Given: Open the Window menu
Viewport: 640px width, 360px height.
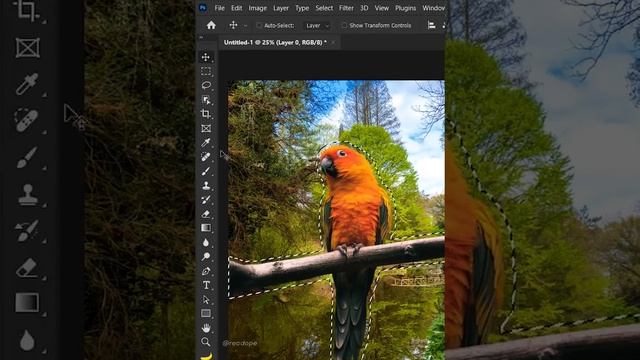Looking at the screenshot, I should [433, 8].
